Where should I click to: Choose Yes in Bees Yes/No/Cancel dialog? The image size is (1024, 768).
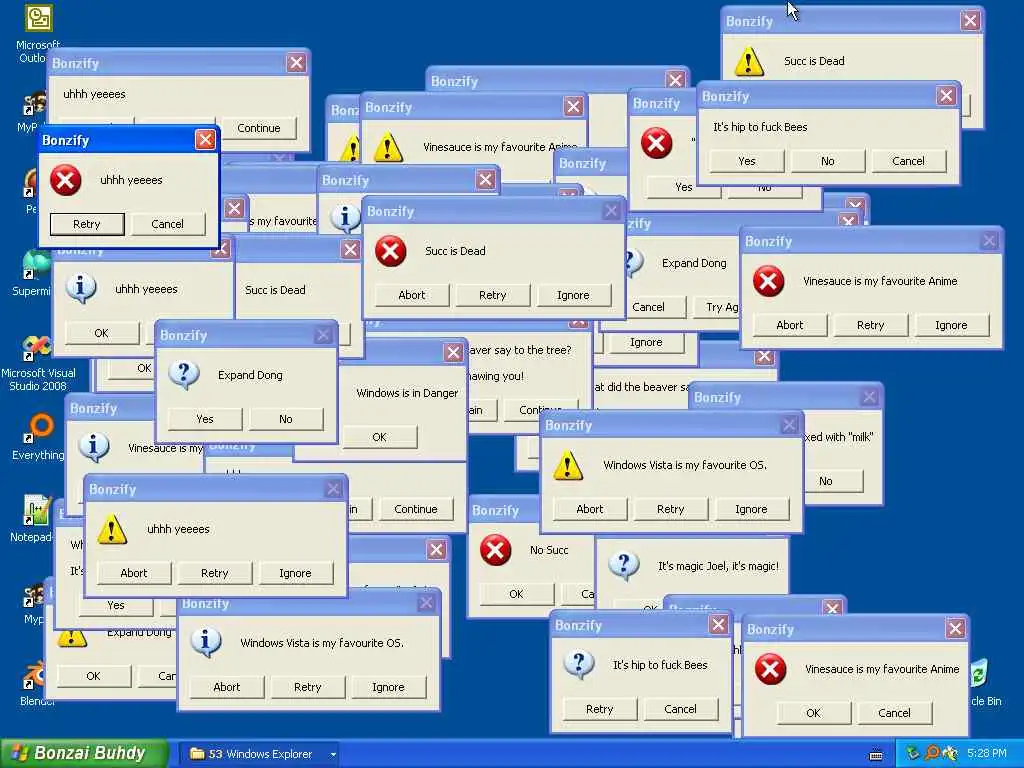click(x=746, y=161)
